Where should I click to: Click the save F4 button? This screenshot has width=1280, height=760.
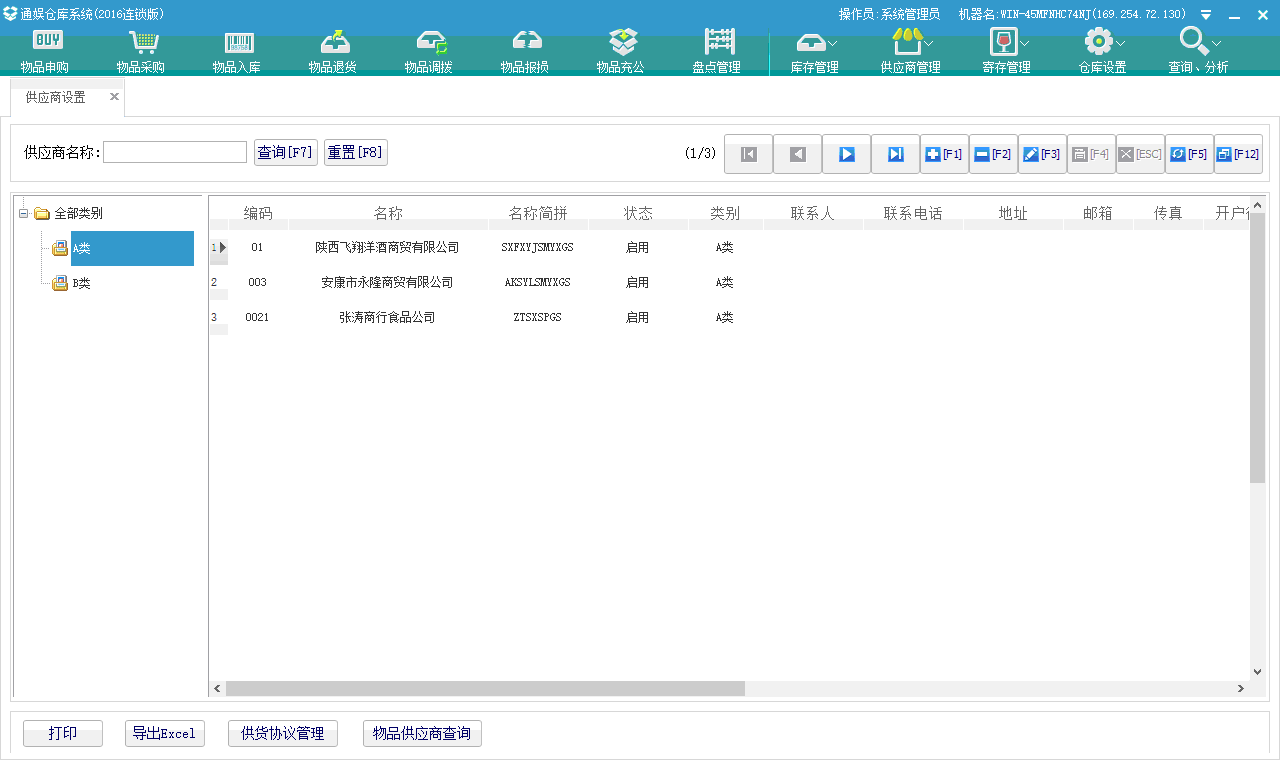click(x=1091, y=154)
